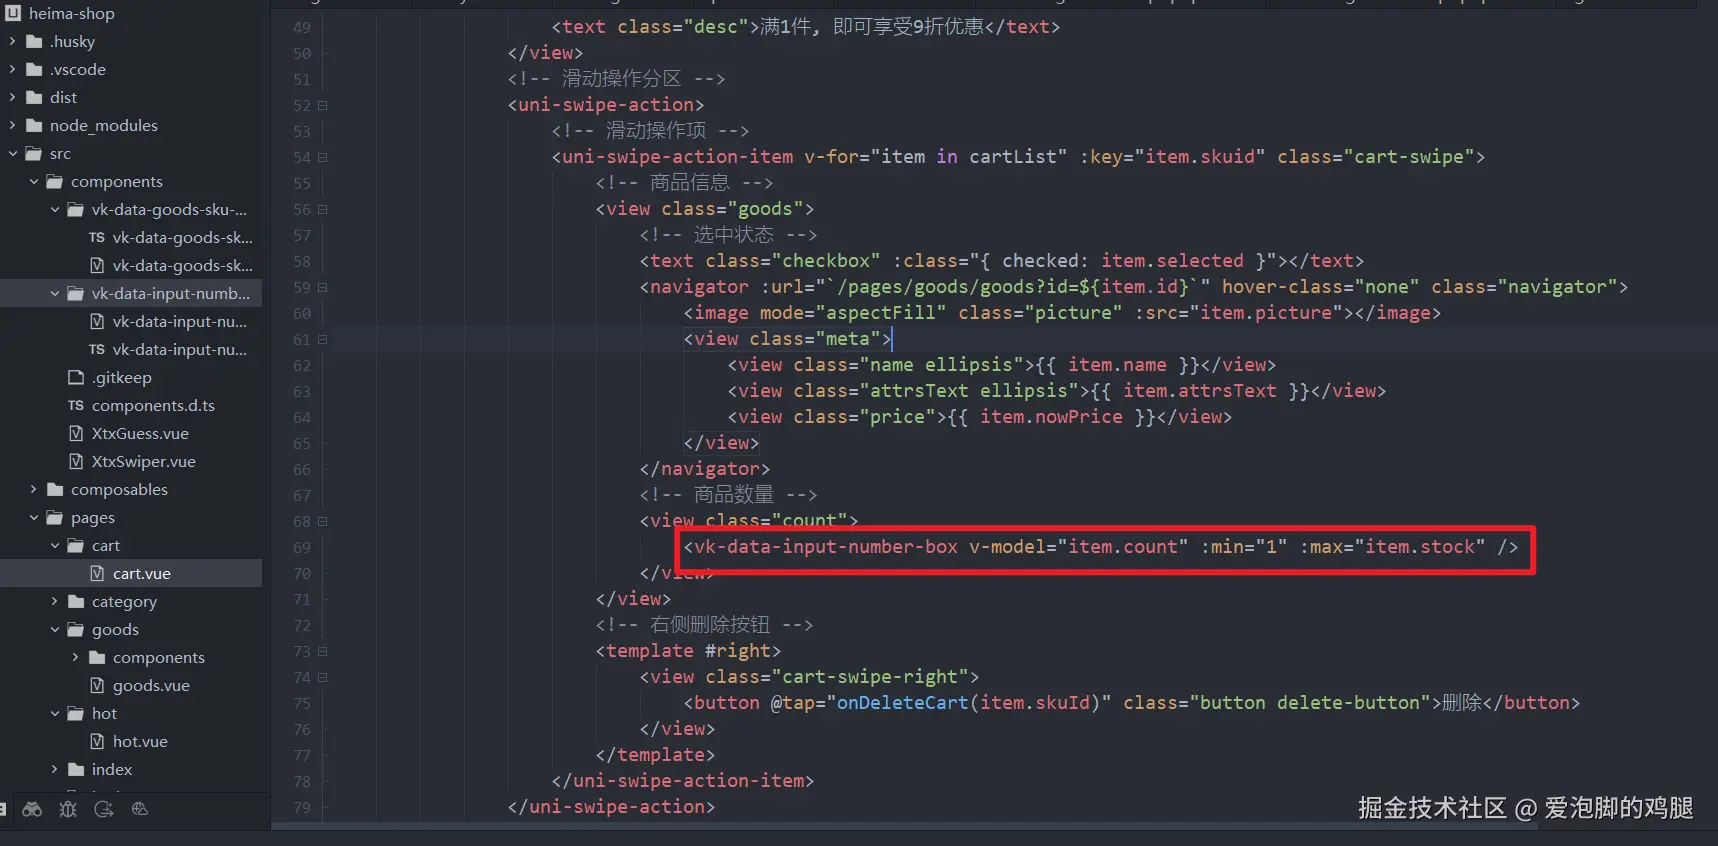Click the hot.vue file icon
The image size is (1718, 846).
(97, 741)
